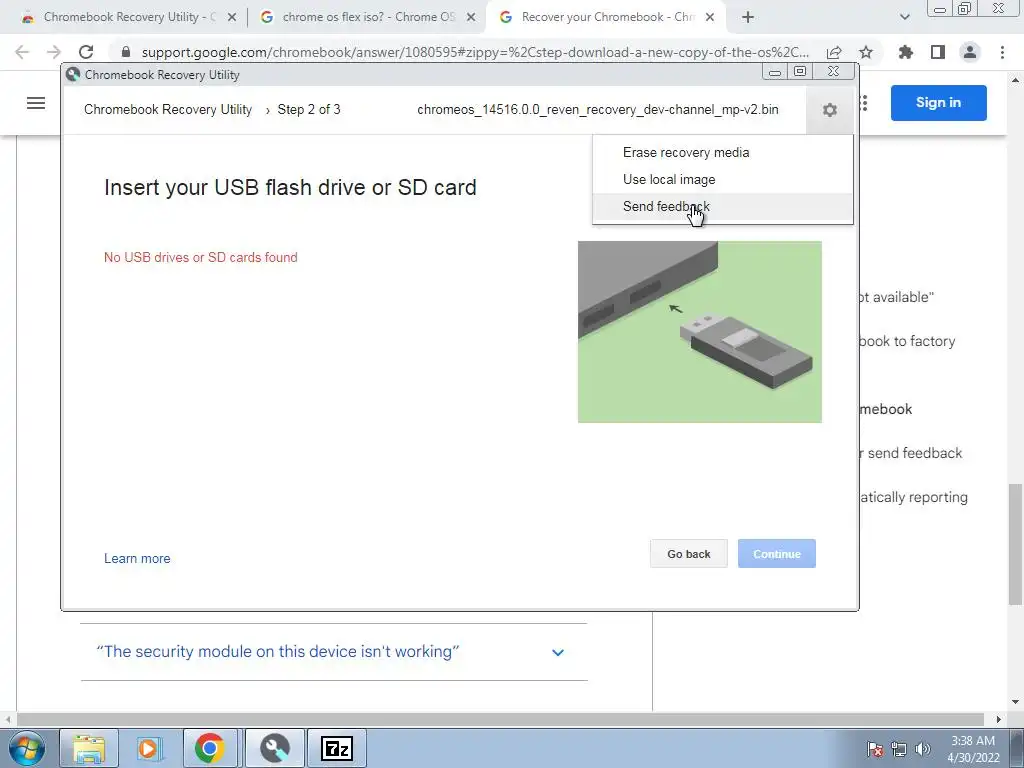Bookmark this page with the star icon
Screen dimensions: 1024x768
[x=866, y=52]
